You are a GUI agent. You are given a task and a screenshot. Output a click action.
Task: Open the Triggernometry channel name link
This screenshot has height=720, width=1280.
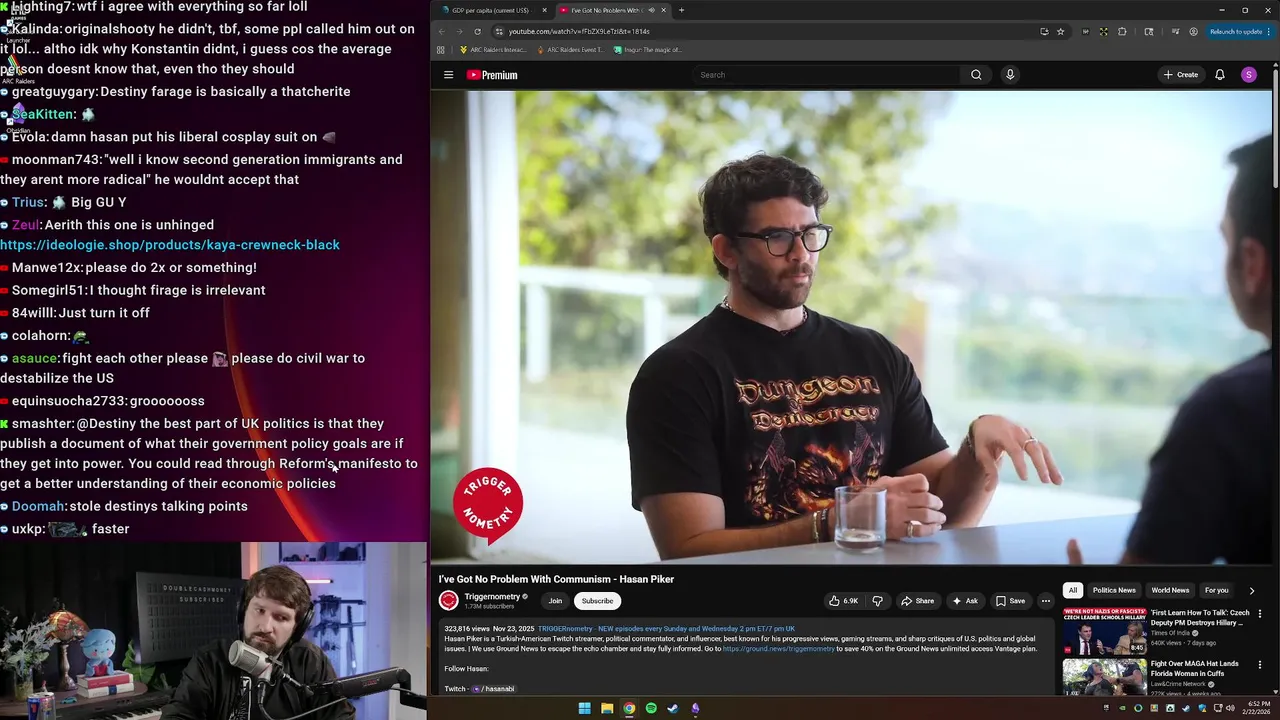pos(492,596)
